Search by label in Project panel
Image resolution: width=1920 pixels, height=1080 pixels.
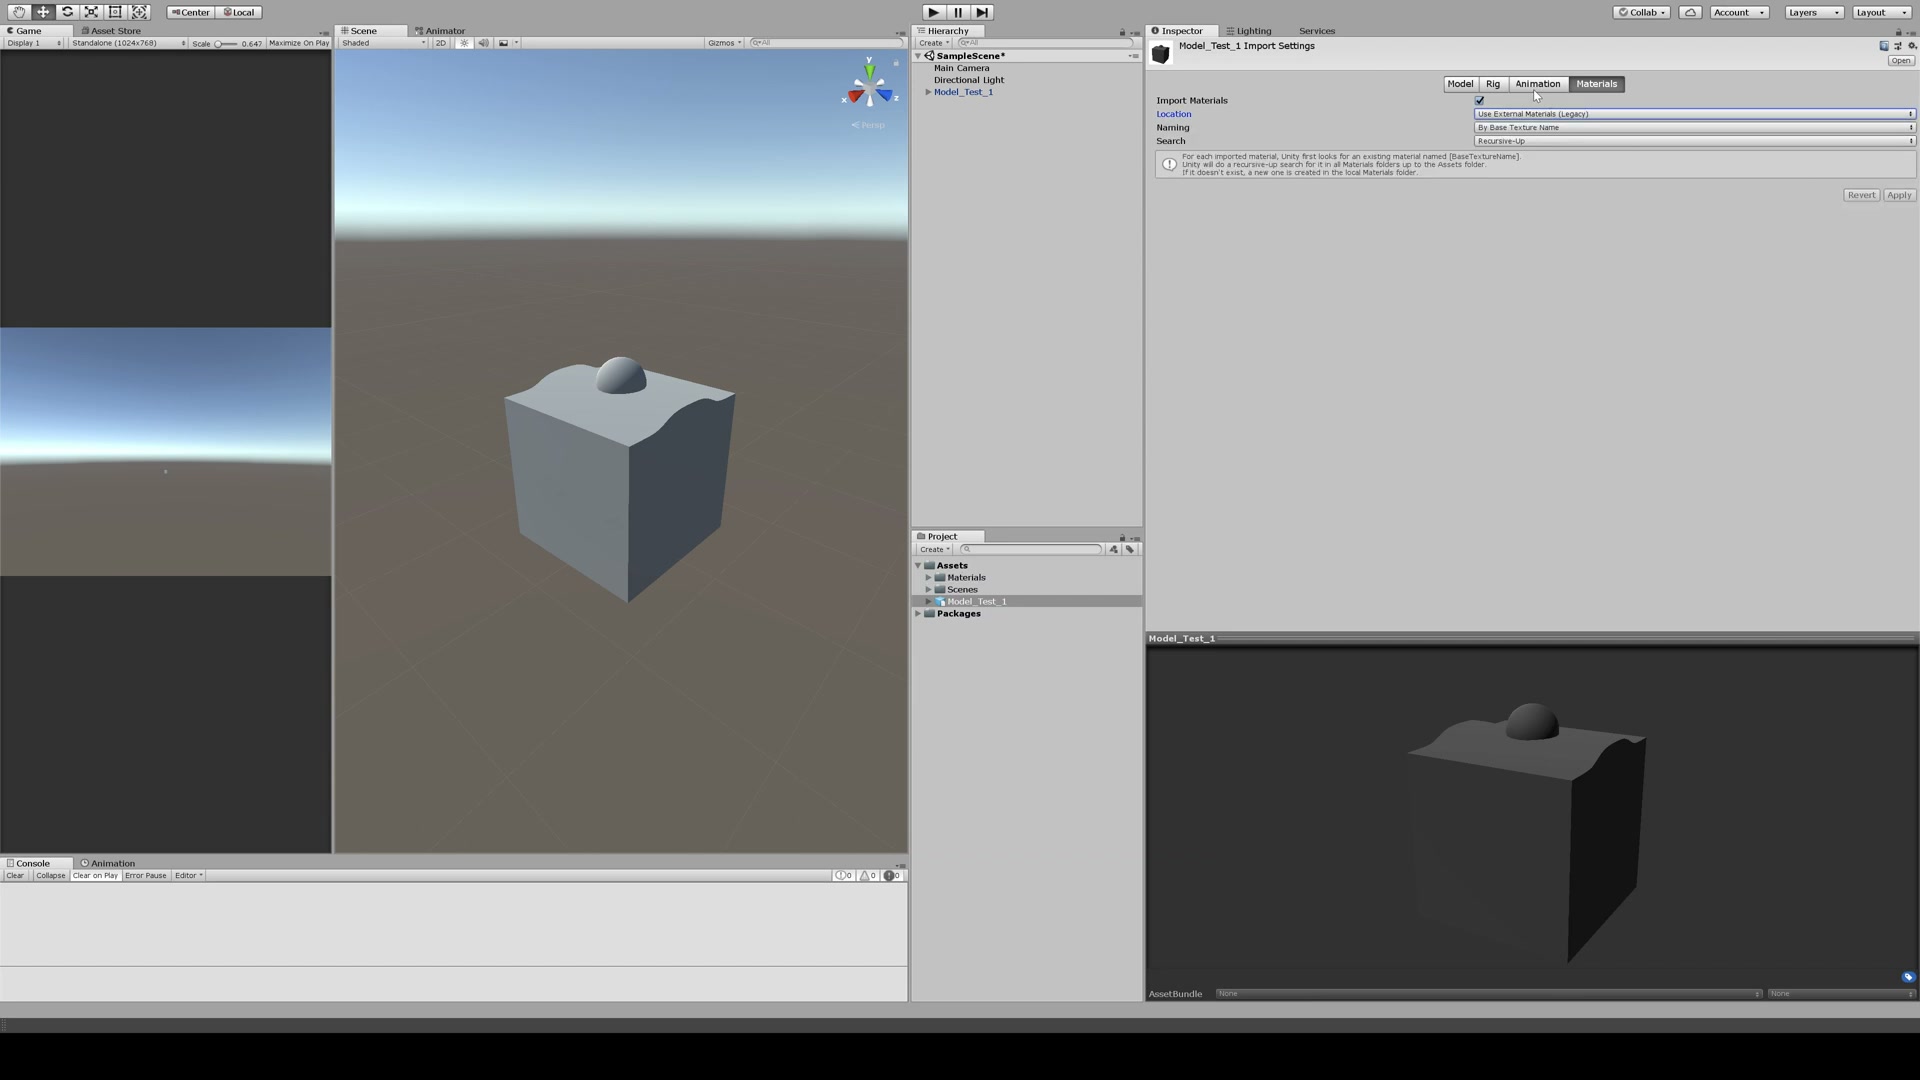coord(1130,549)
